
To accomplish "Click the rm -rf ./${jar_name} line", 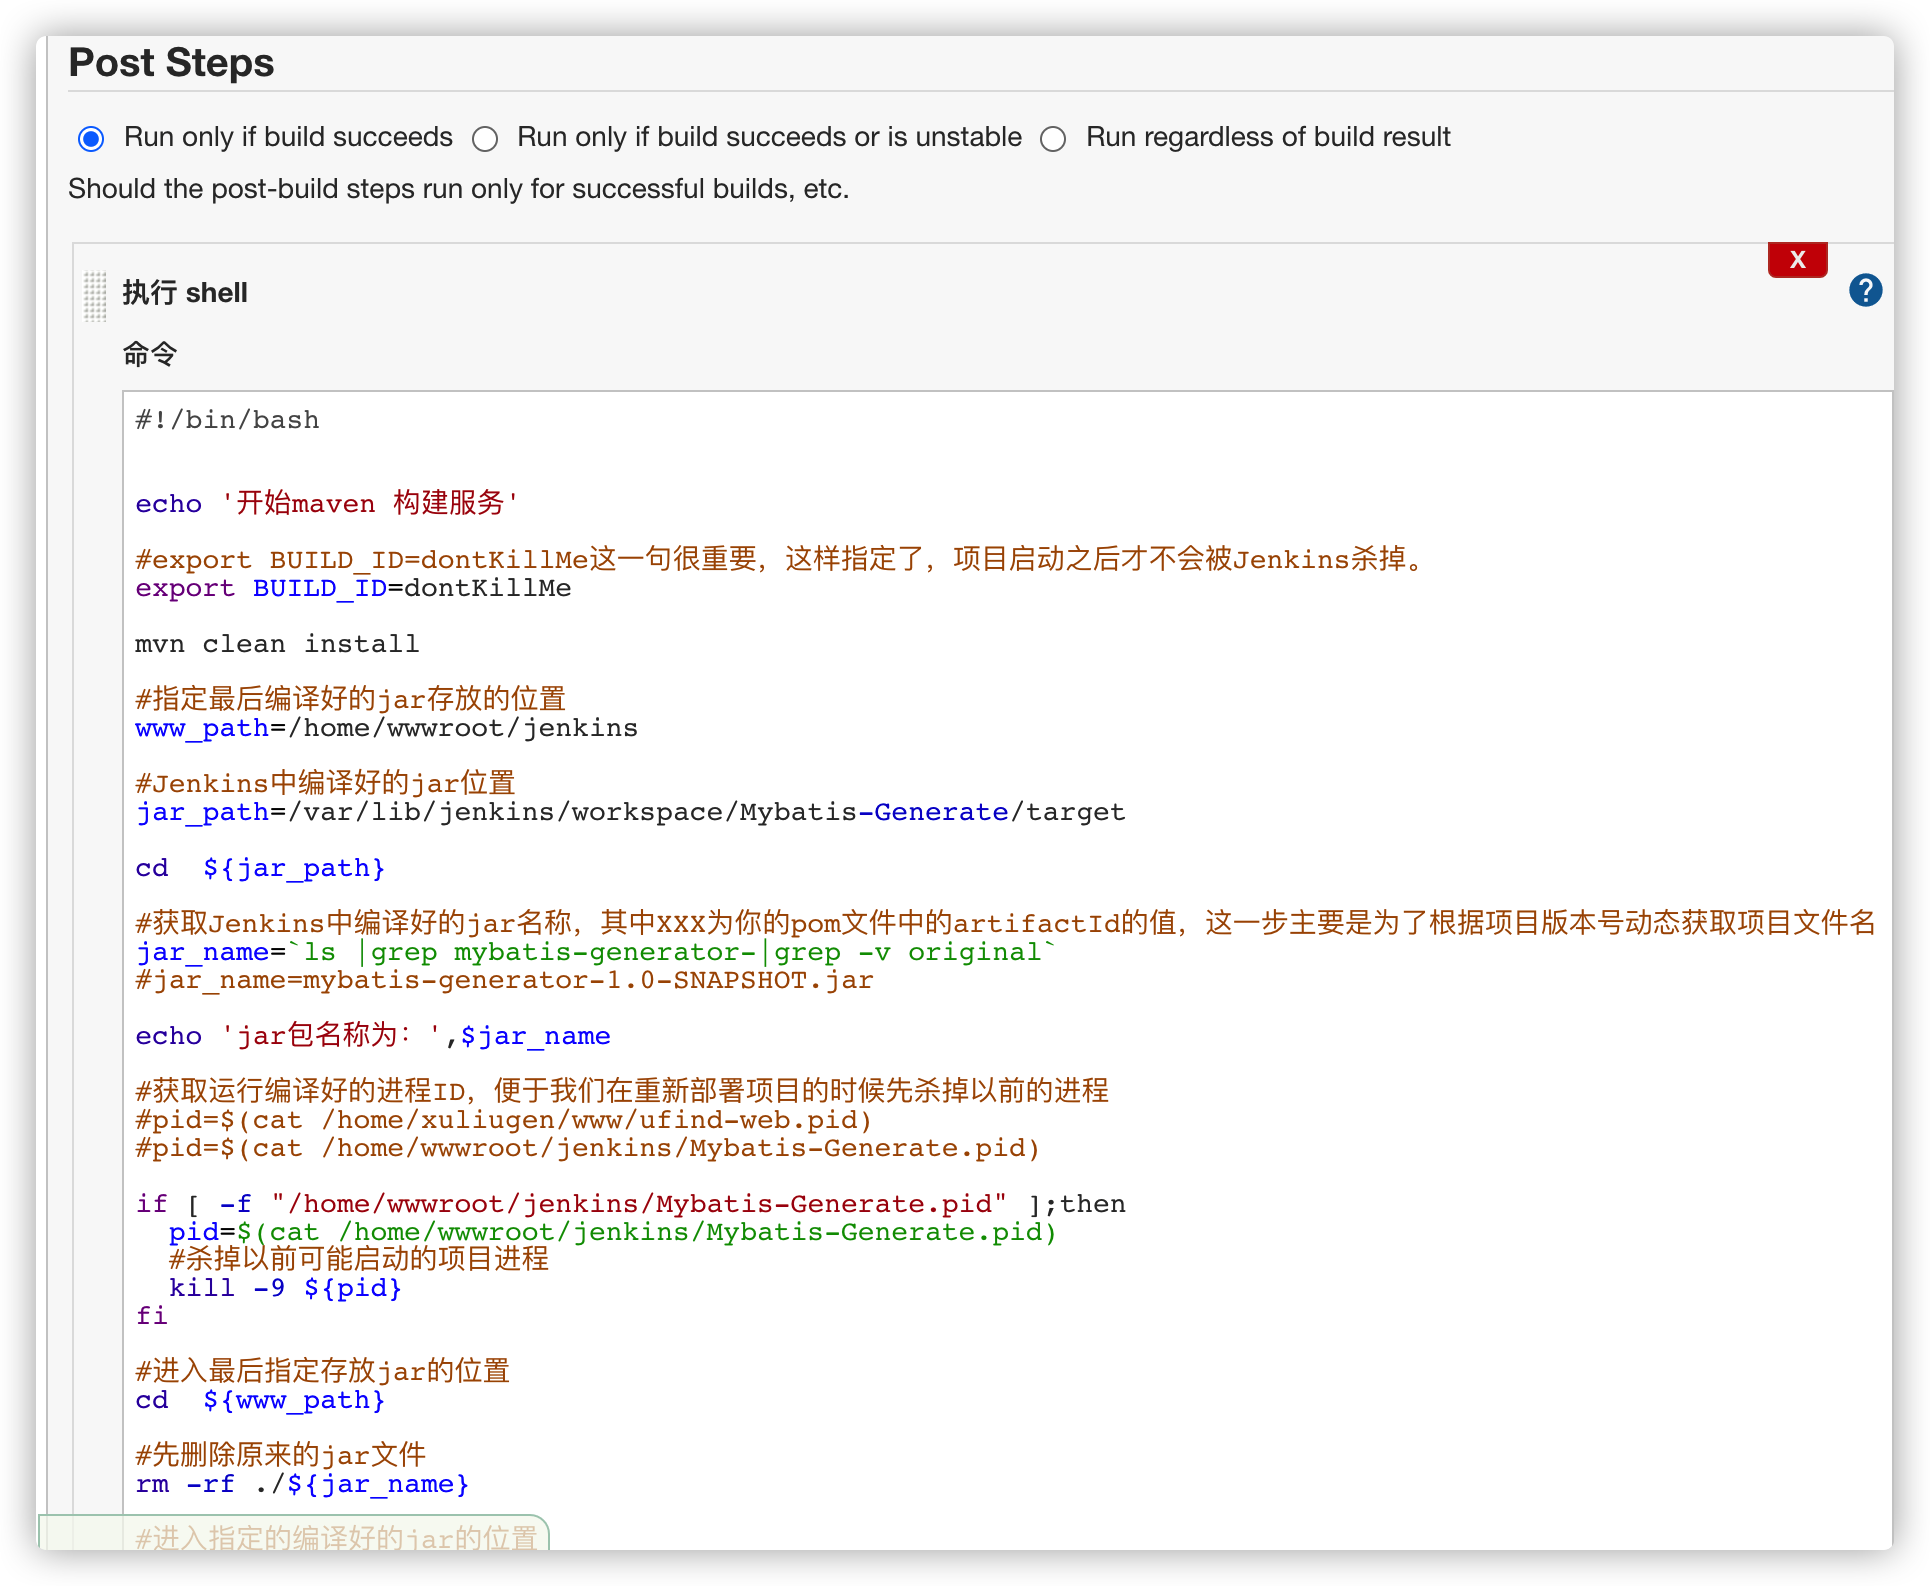I will tap(302, 1484).
